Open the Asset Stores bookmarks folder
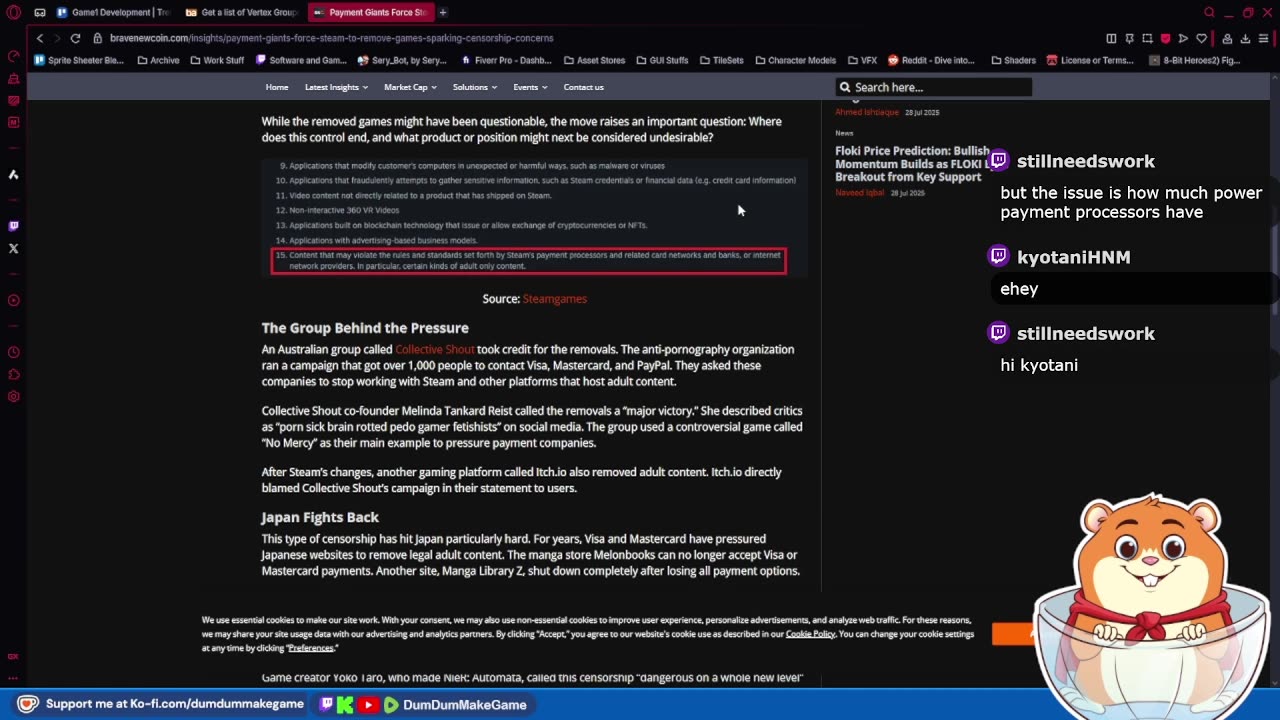The height and width of the screenshot is (720, 1280). coord(594,60)
